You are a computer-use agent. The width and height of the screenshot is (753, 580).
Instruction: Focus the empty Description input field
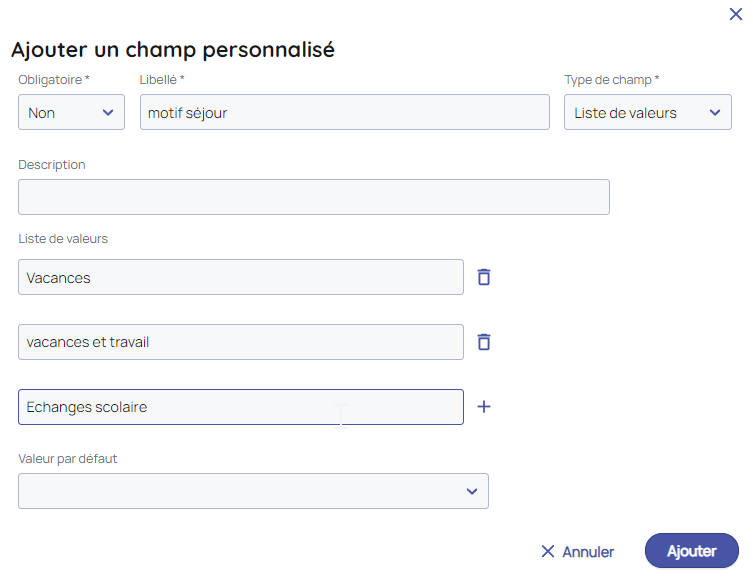coord(313,197)
